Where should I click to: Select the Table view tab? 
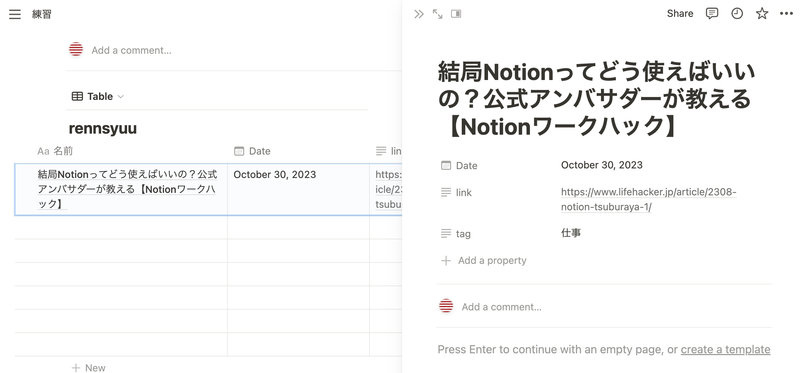(x=97, y=96)
